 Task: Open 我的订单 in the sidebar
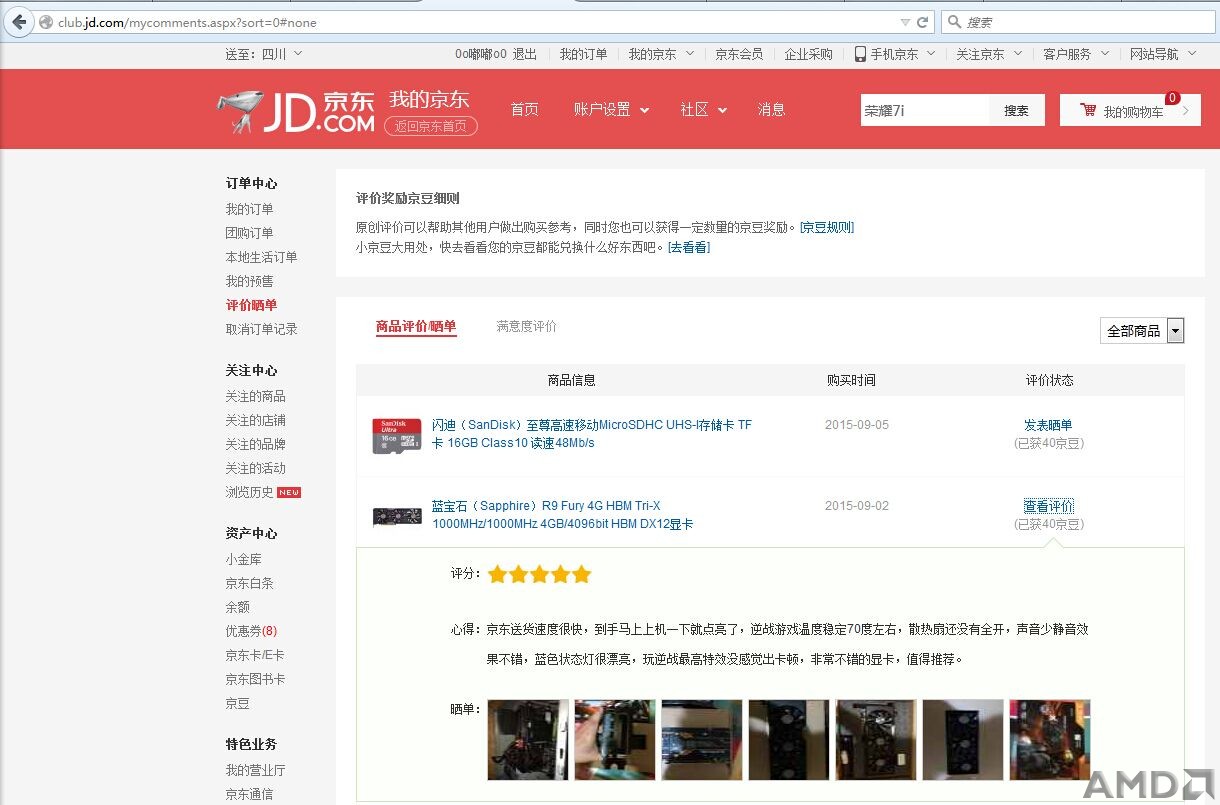click(x=249, y=209)
